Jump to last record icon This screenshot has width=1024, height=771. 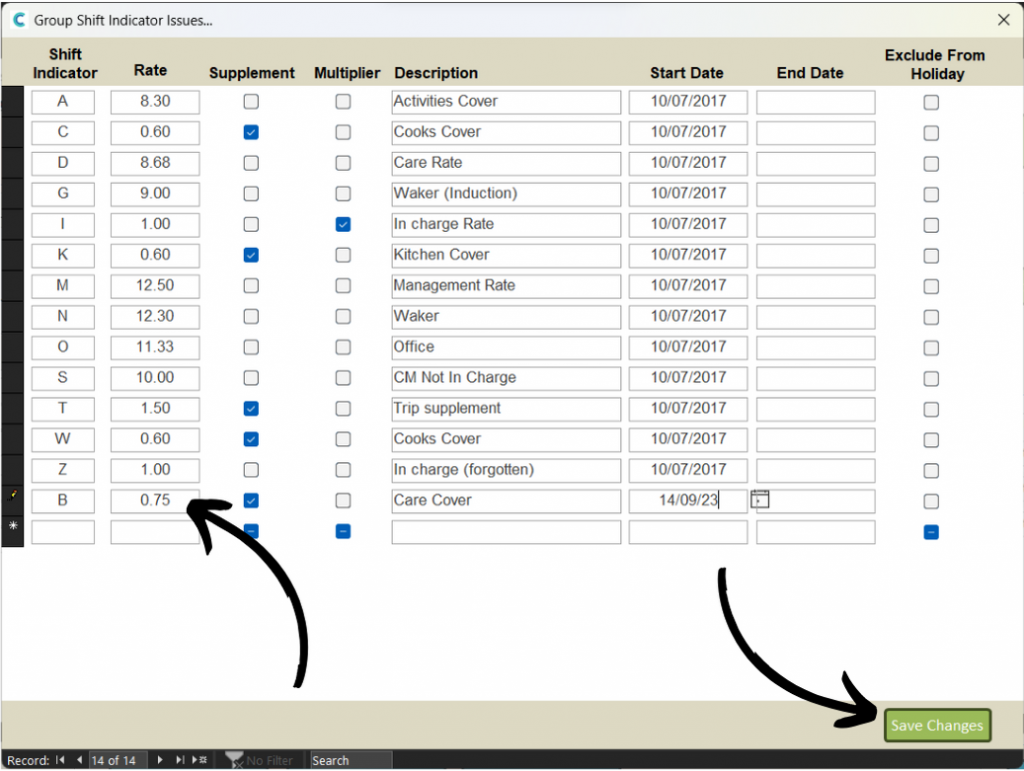[180, 760]
